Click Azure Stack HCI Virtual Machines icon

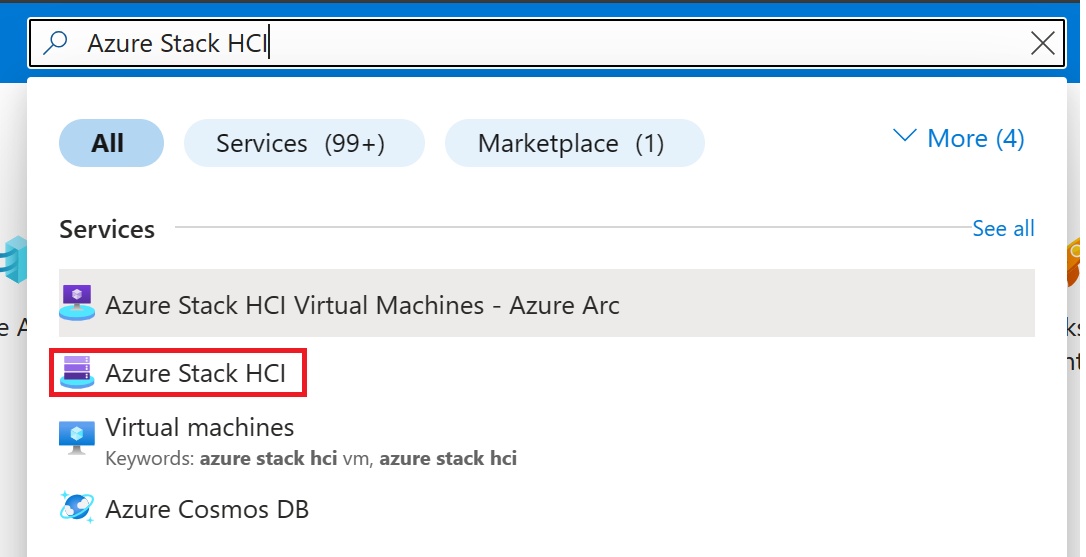(77, 303)
